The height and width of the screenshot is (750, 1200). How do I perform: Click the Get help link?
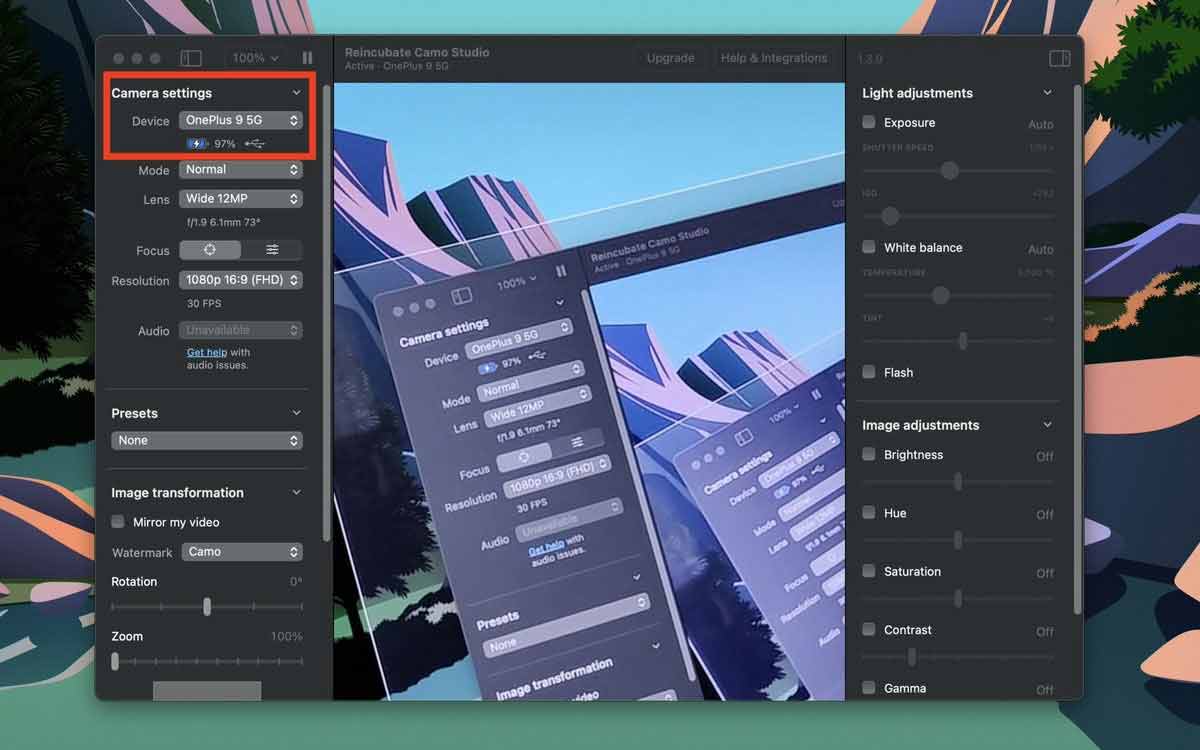[207, 353]
